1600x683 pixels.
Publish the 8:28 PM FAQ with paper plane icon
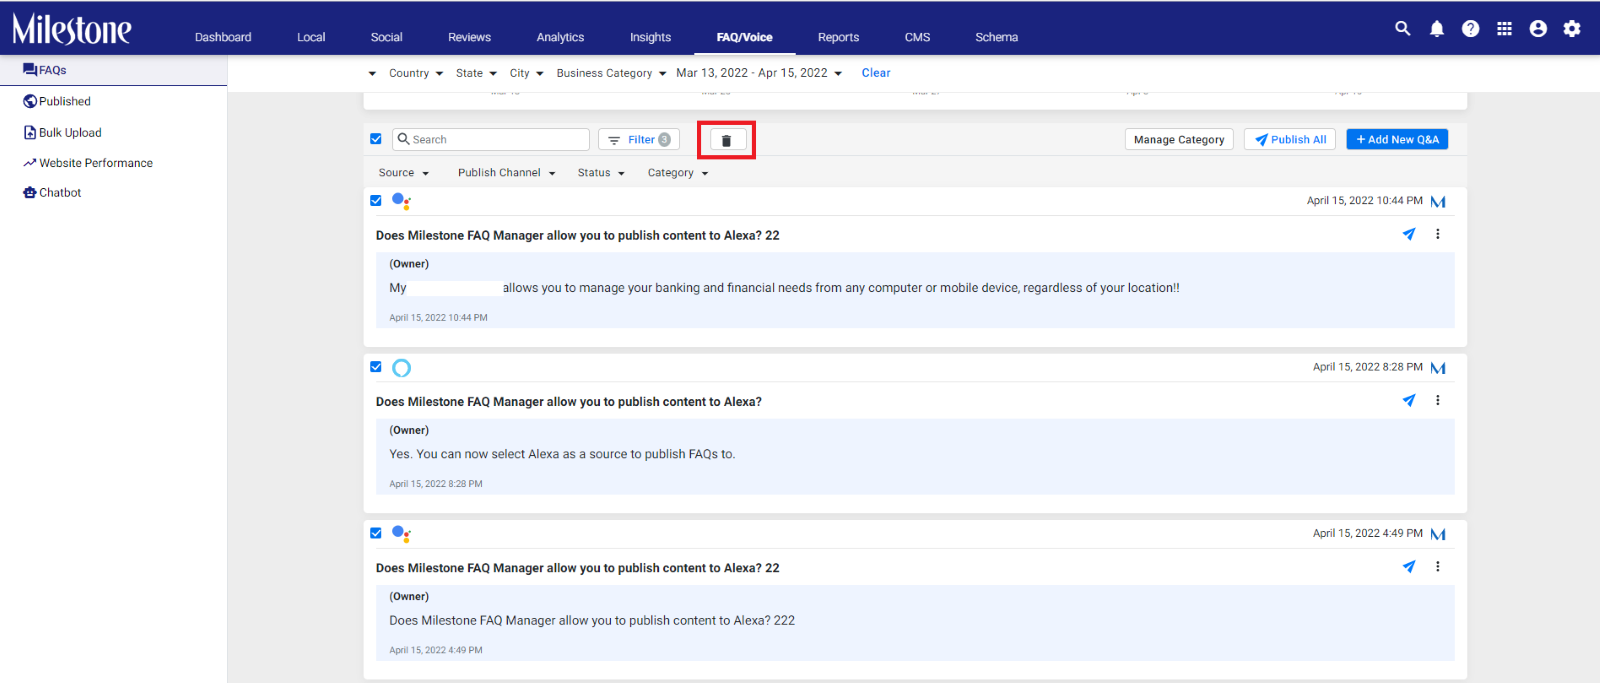pyautogui.click(x=1409, y=400)
